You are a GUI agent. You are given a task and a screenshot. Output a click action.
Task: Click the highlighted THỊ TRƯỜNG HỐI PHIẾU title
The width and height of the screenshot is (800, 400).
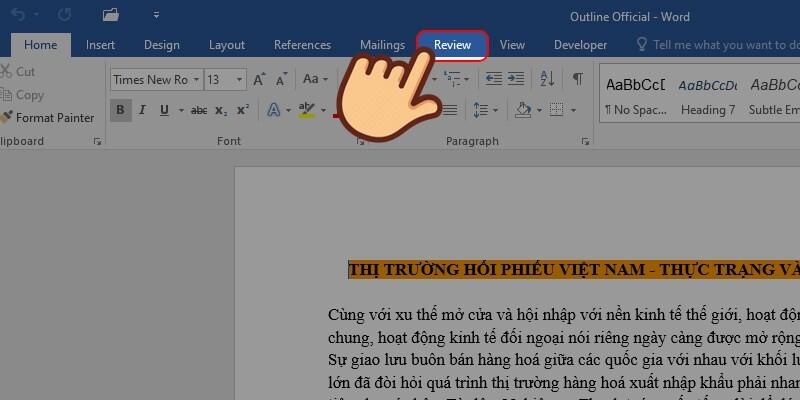574,270
